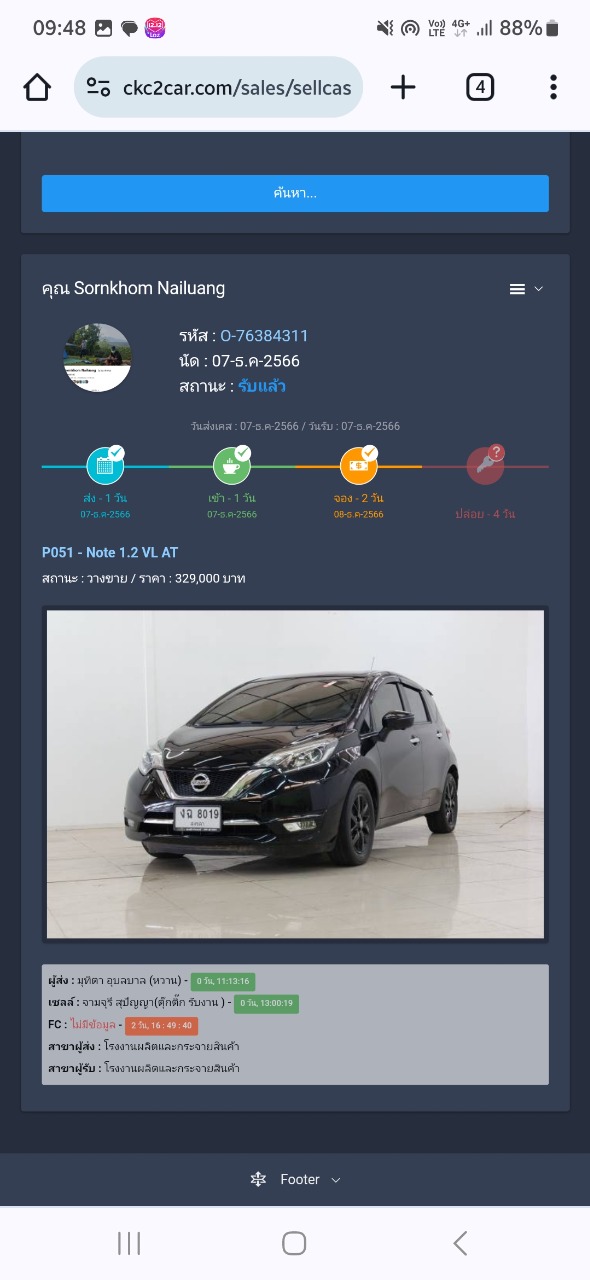
Task: Tap the browser home icon
Action: (x=37, y=88)
